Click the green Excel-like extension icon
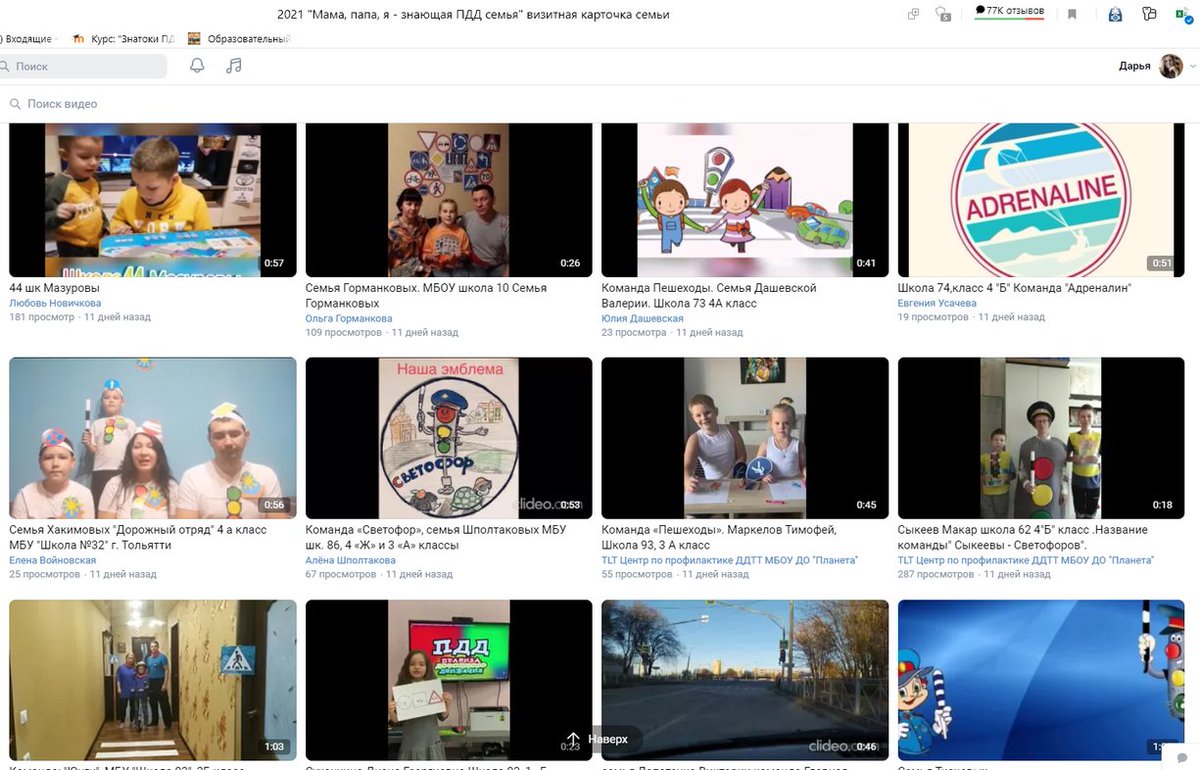Image resolution: width=1200 pixels, height=770 pixels. (x=1186, y=14)
